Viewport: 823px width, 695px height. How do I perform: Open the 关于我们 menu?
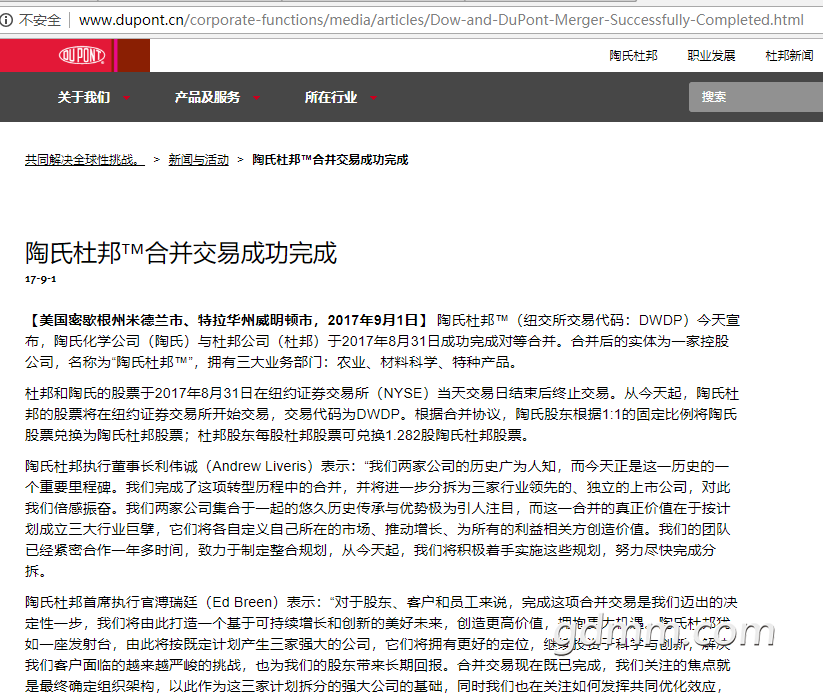84,97
